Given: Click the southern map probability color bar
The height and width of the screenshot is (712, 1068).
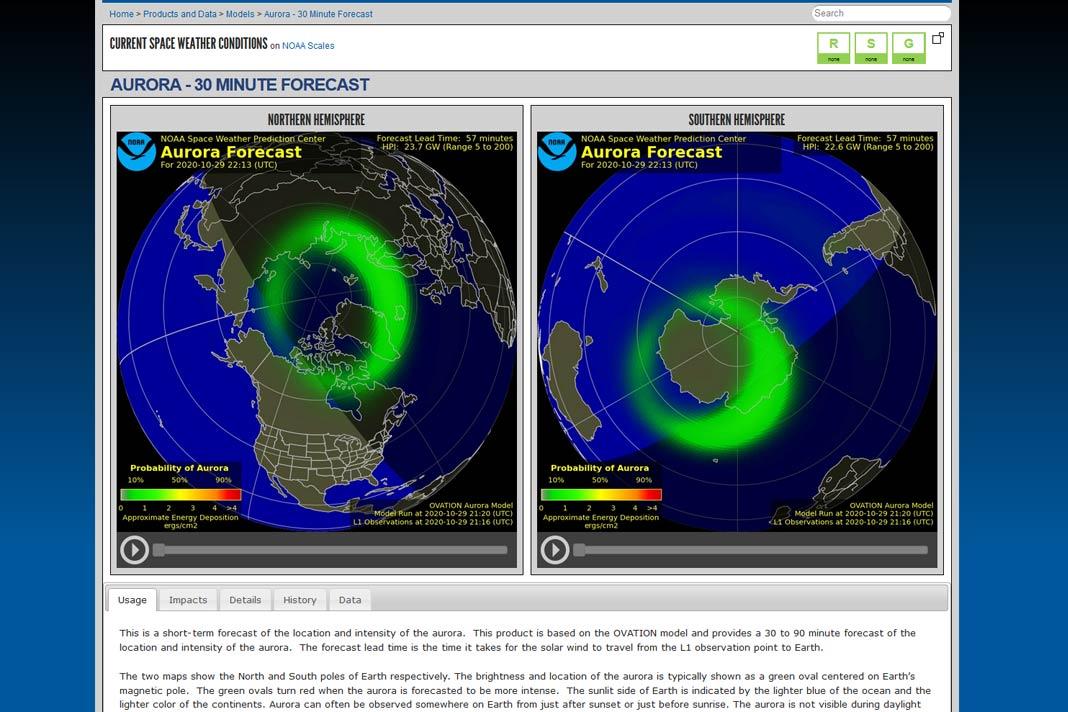Looking at the screenshot, I should coord(601,495).
